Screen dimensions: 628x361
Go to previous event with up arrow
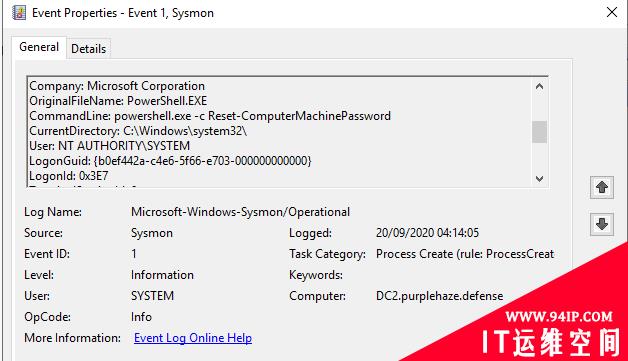(x=602, y=187)
